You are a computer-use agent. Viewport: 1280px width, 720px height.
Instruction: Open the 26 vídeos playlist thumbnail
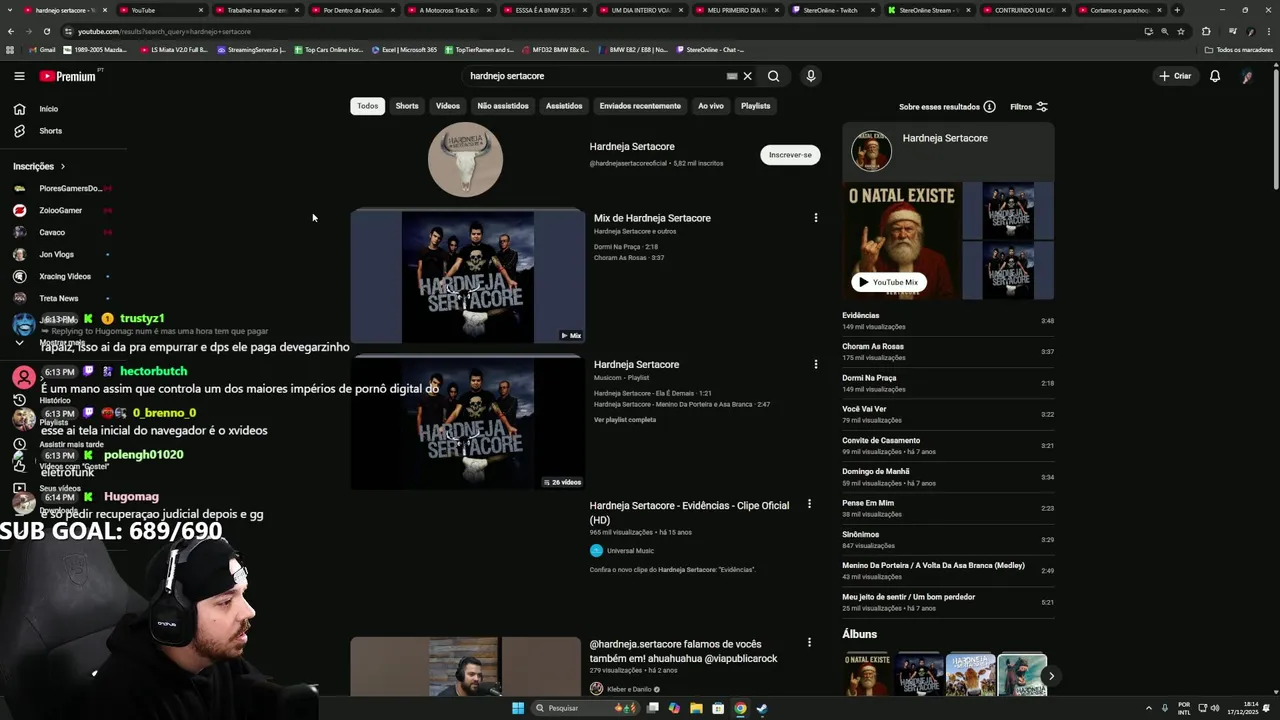[467, 423]
